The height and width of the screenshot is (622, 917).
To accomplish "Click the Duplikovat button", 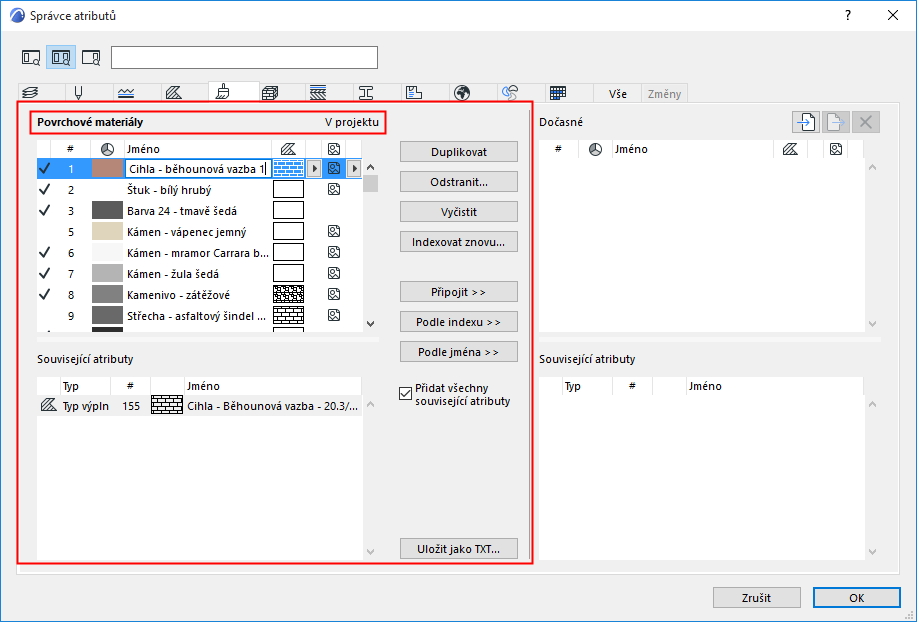I will click(459, 152).
